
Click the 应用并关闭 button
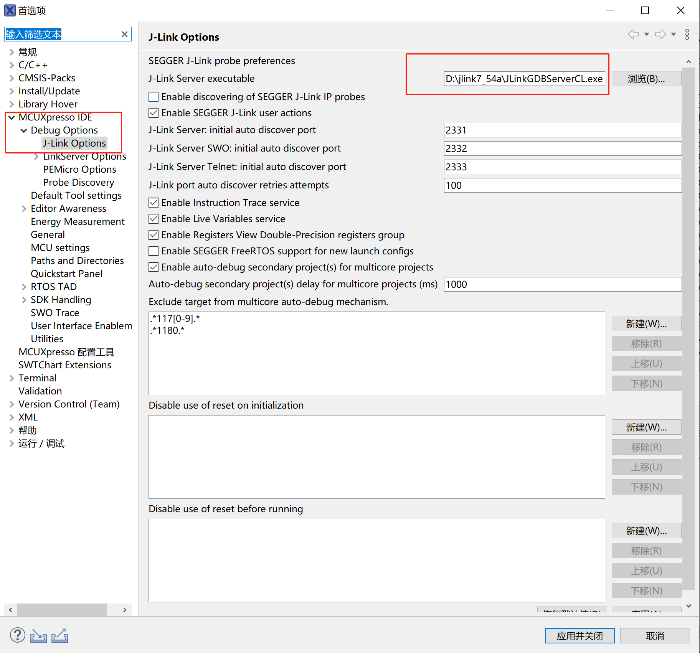click(x=579, y=636)
